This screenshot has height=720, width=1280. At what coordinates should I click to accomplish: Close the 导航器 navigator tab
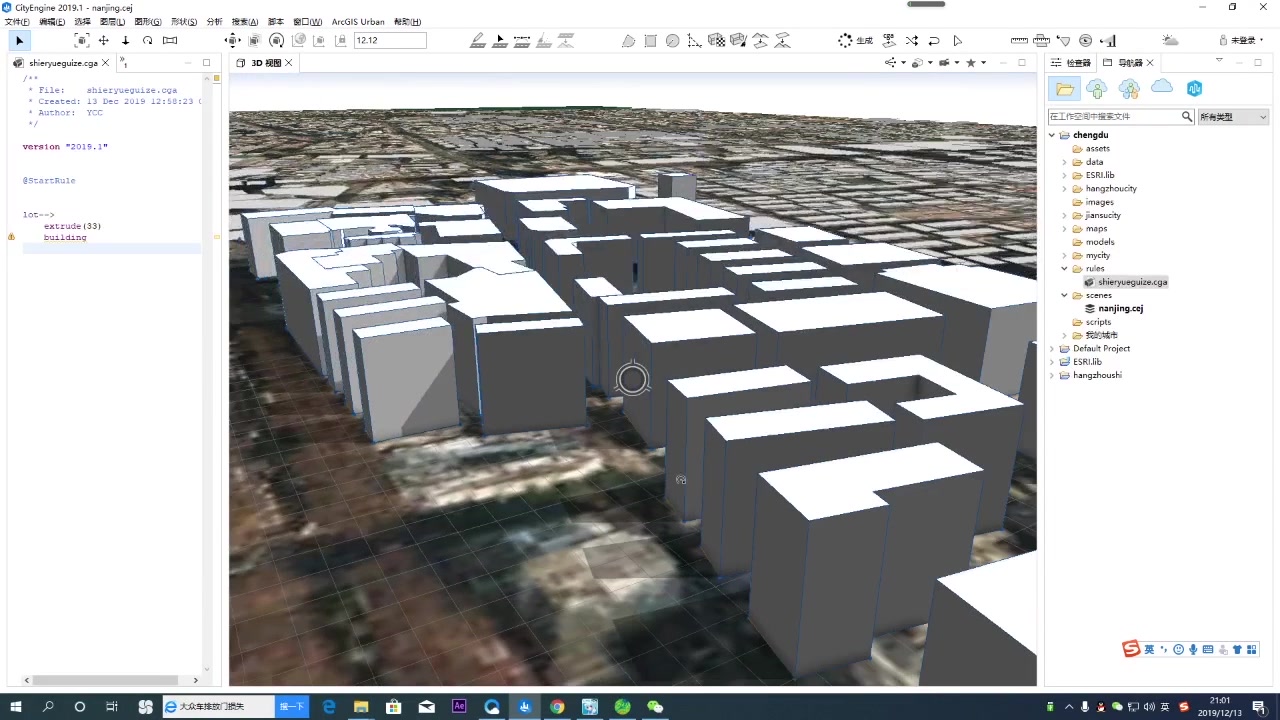pos(1150,63)
